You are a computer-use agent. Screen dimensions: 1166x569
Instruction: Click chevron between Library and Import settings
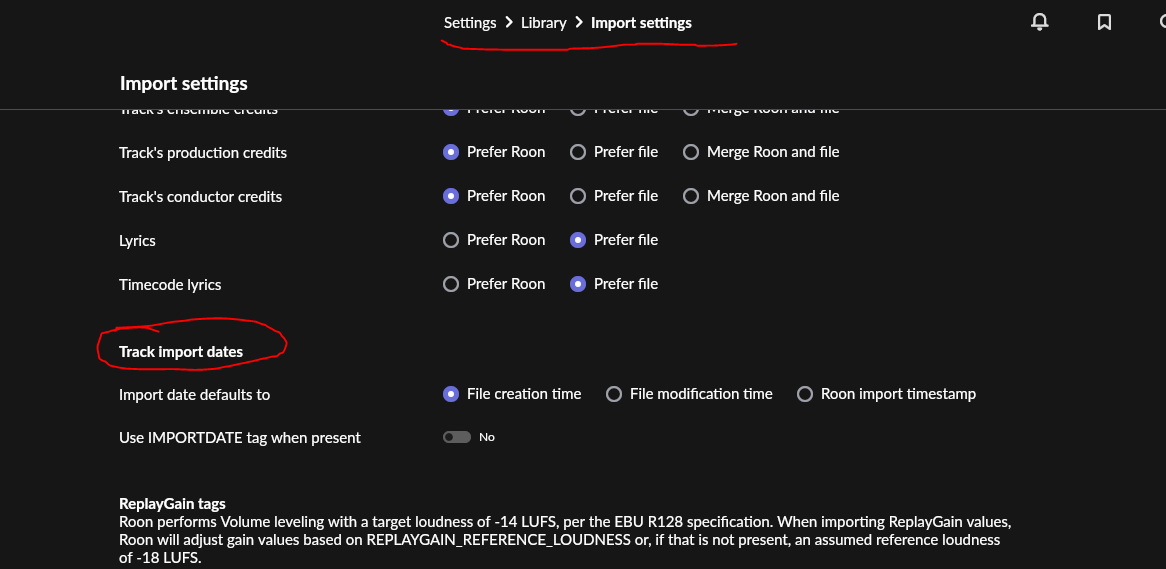point(579,22)
